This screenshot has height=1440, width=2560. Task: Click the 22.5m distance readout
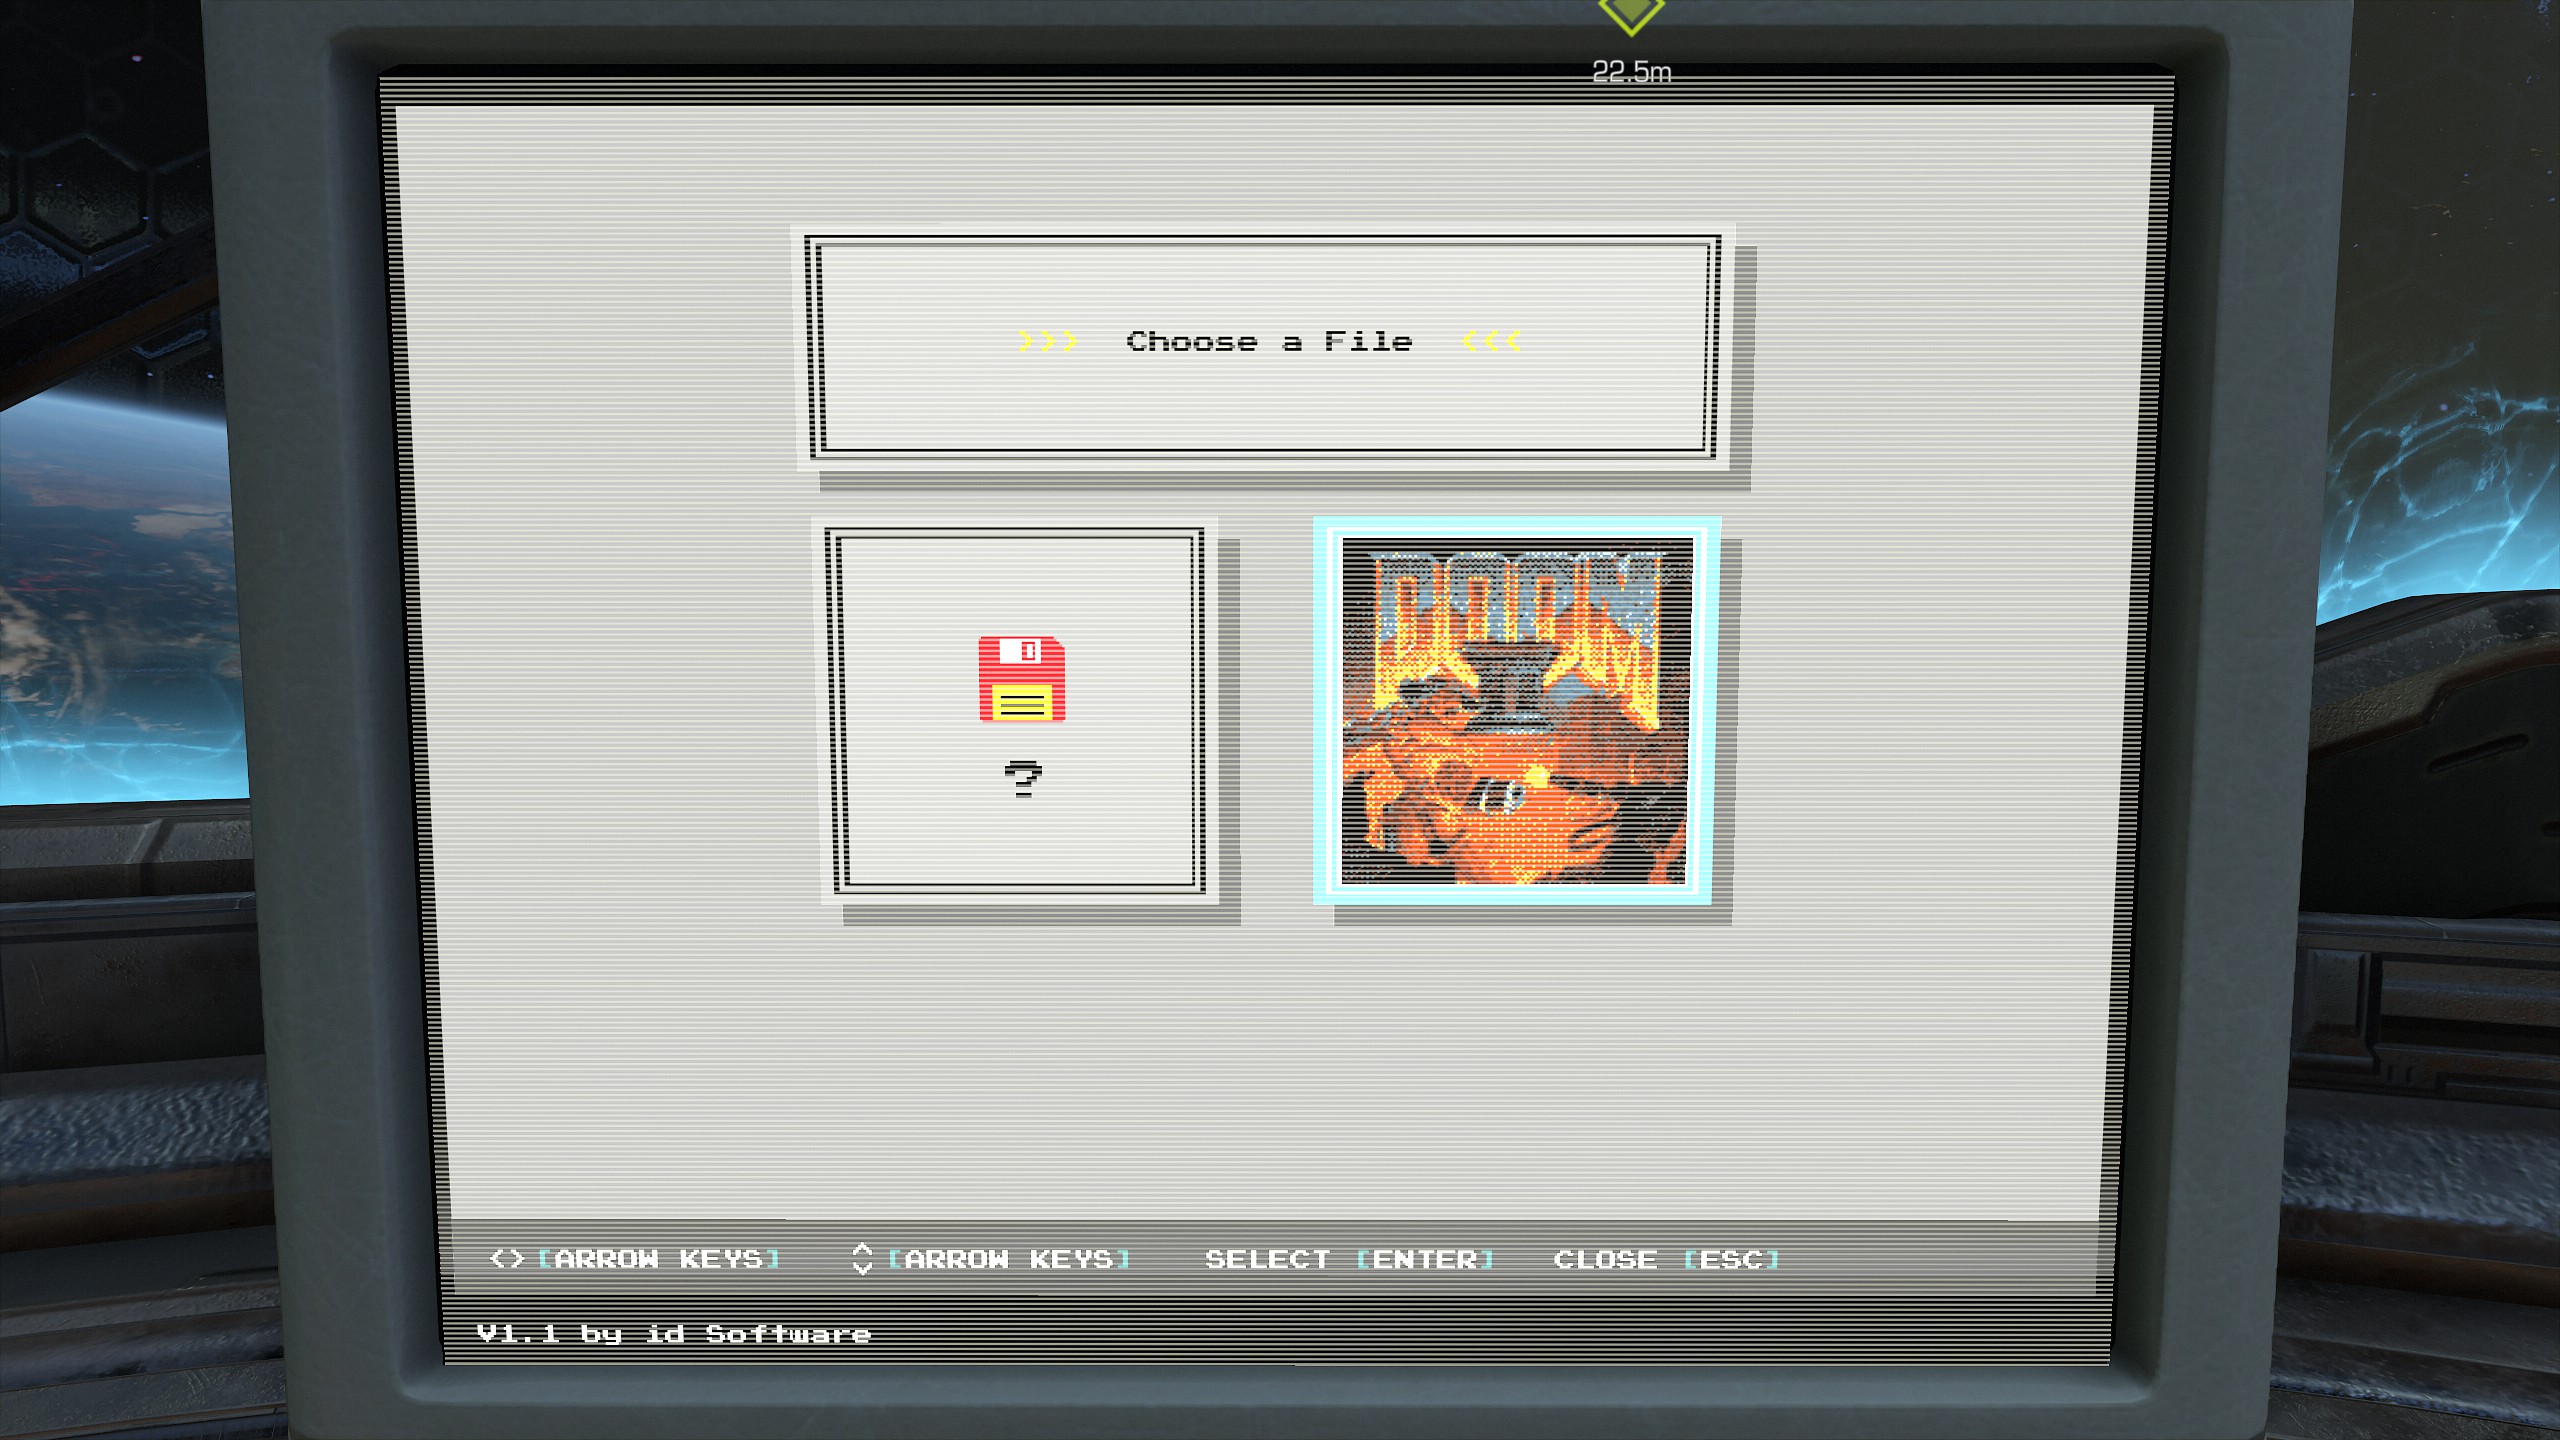(x=1631, y=72)
